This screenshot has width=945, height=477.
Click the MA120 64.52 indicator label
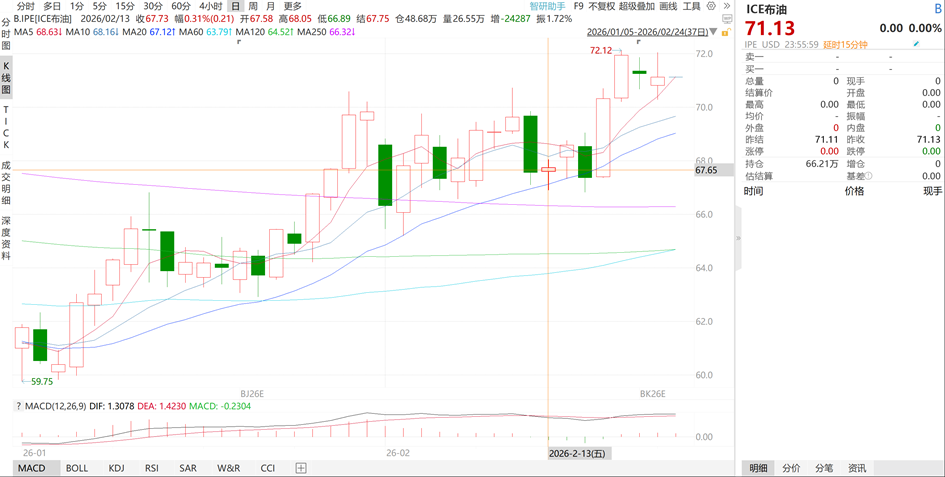[266, 31]
